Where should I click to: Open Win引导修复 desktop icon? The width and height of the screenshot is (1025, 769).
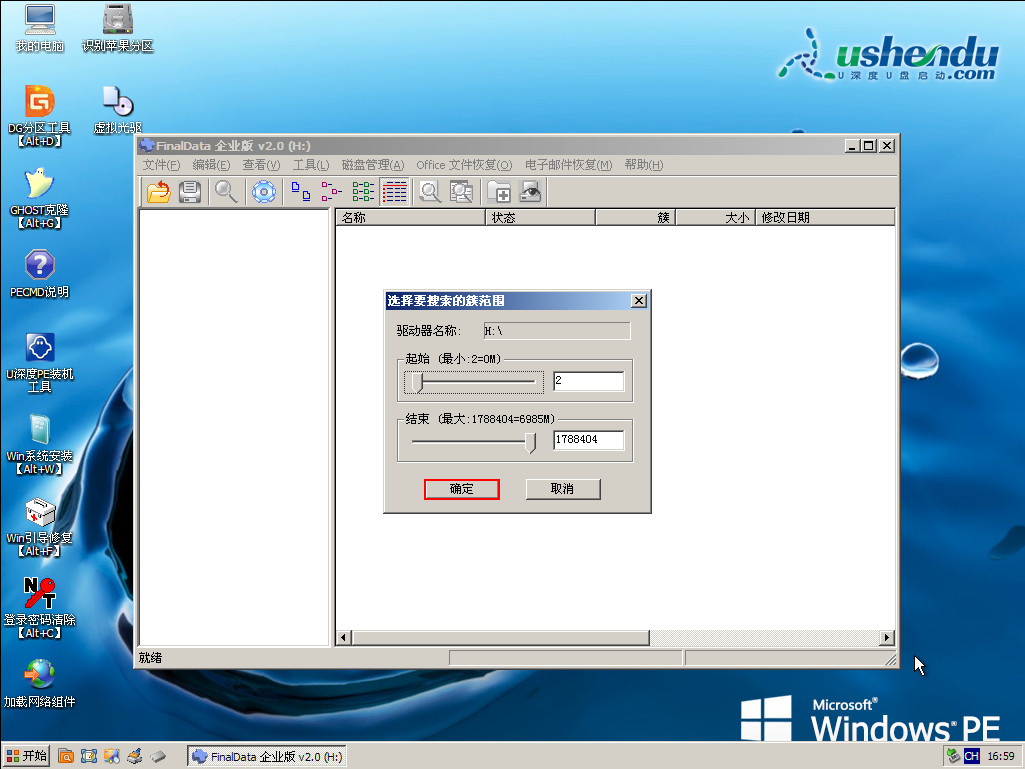(x=40, y=527)
